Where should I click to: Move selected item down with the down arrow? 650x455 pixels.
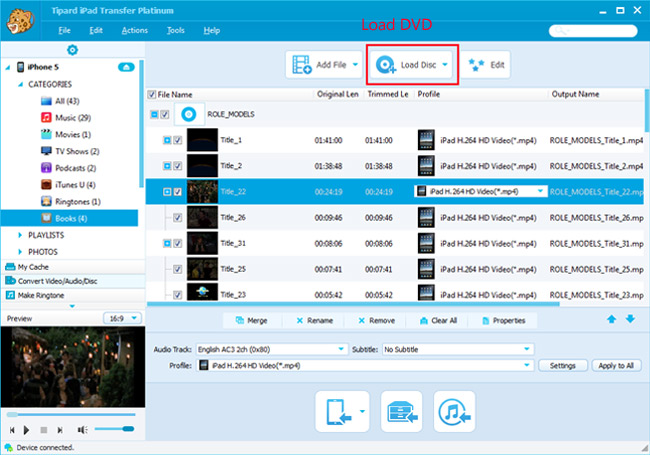(631, 319)
